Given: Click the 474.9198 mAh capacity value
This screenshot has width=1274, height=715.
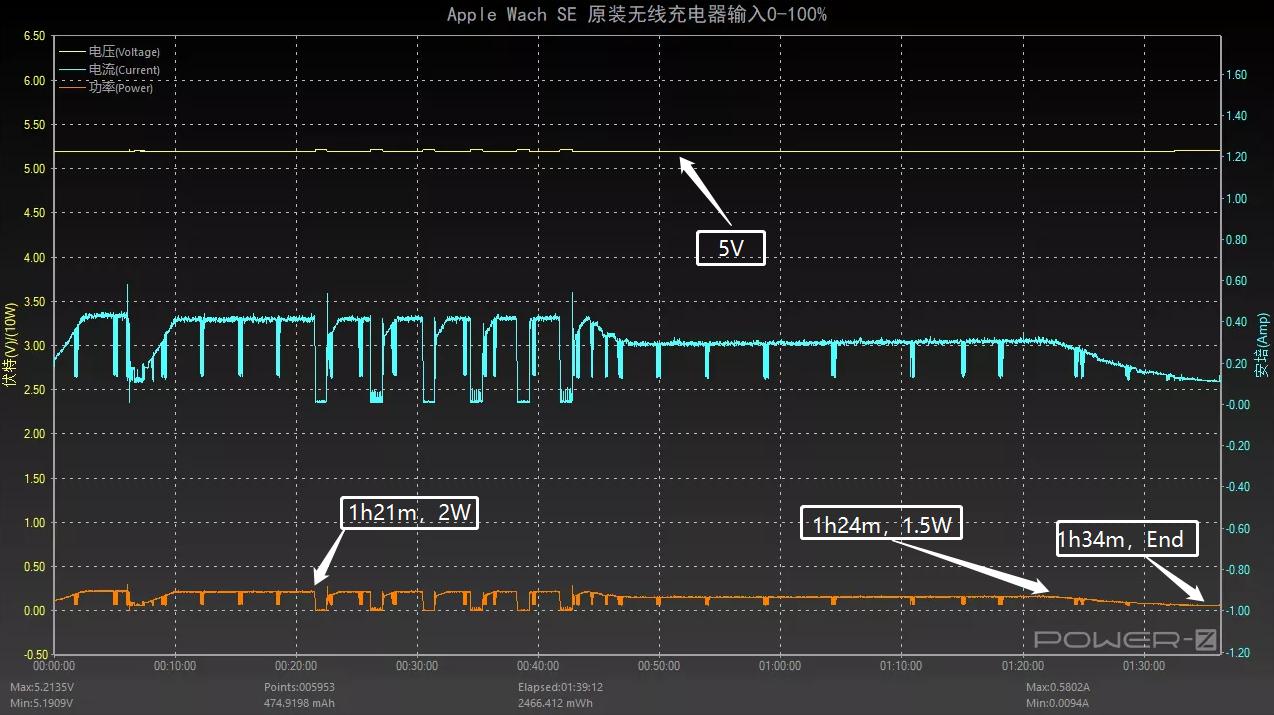Looking at the screenshot, I should click(301, 702).
